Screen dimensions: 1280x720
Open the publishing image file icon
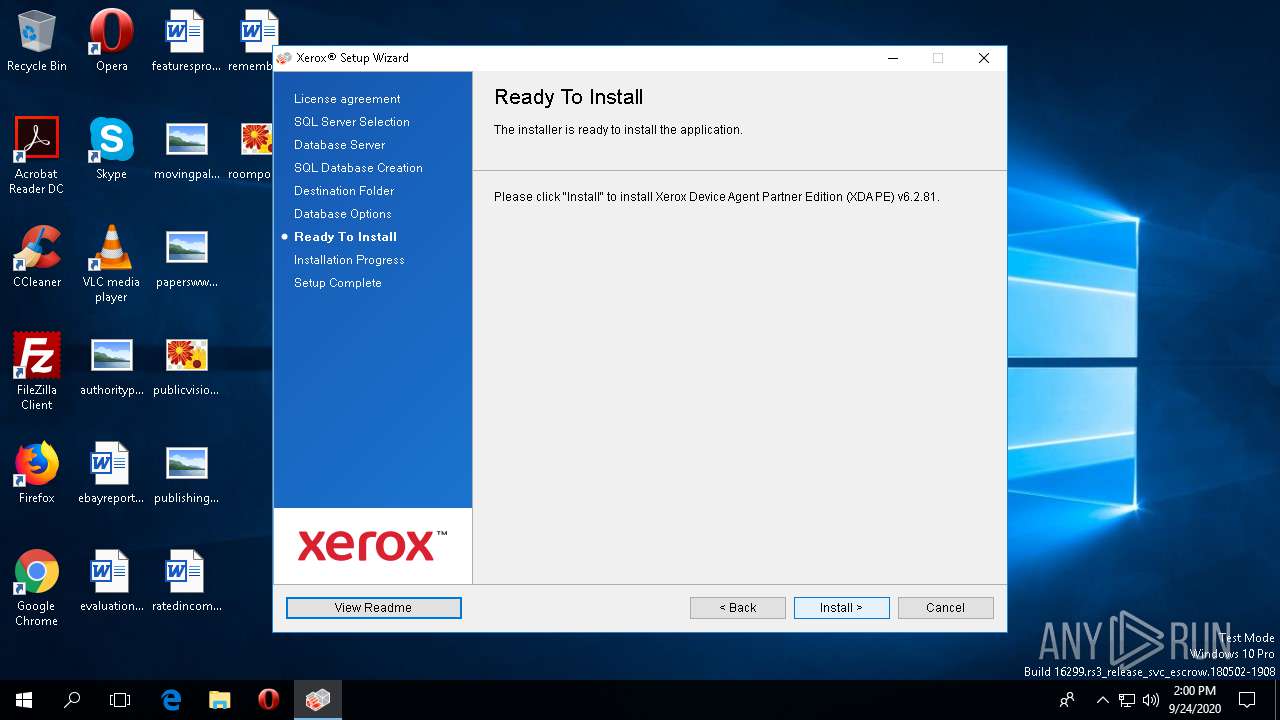coord(186,473)
